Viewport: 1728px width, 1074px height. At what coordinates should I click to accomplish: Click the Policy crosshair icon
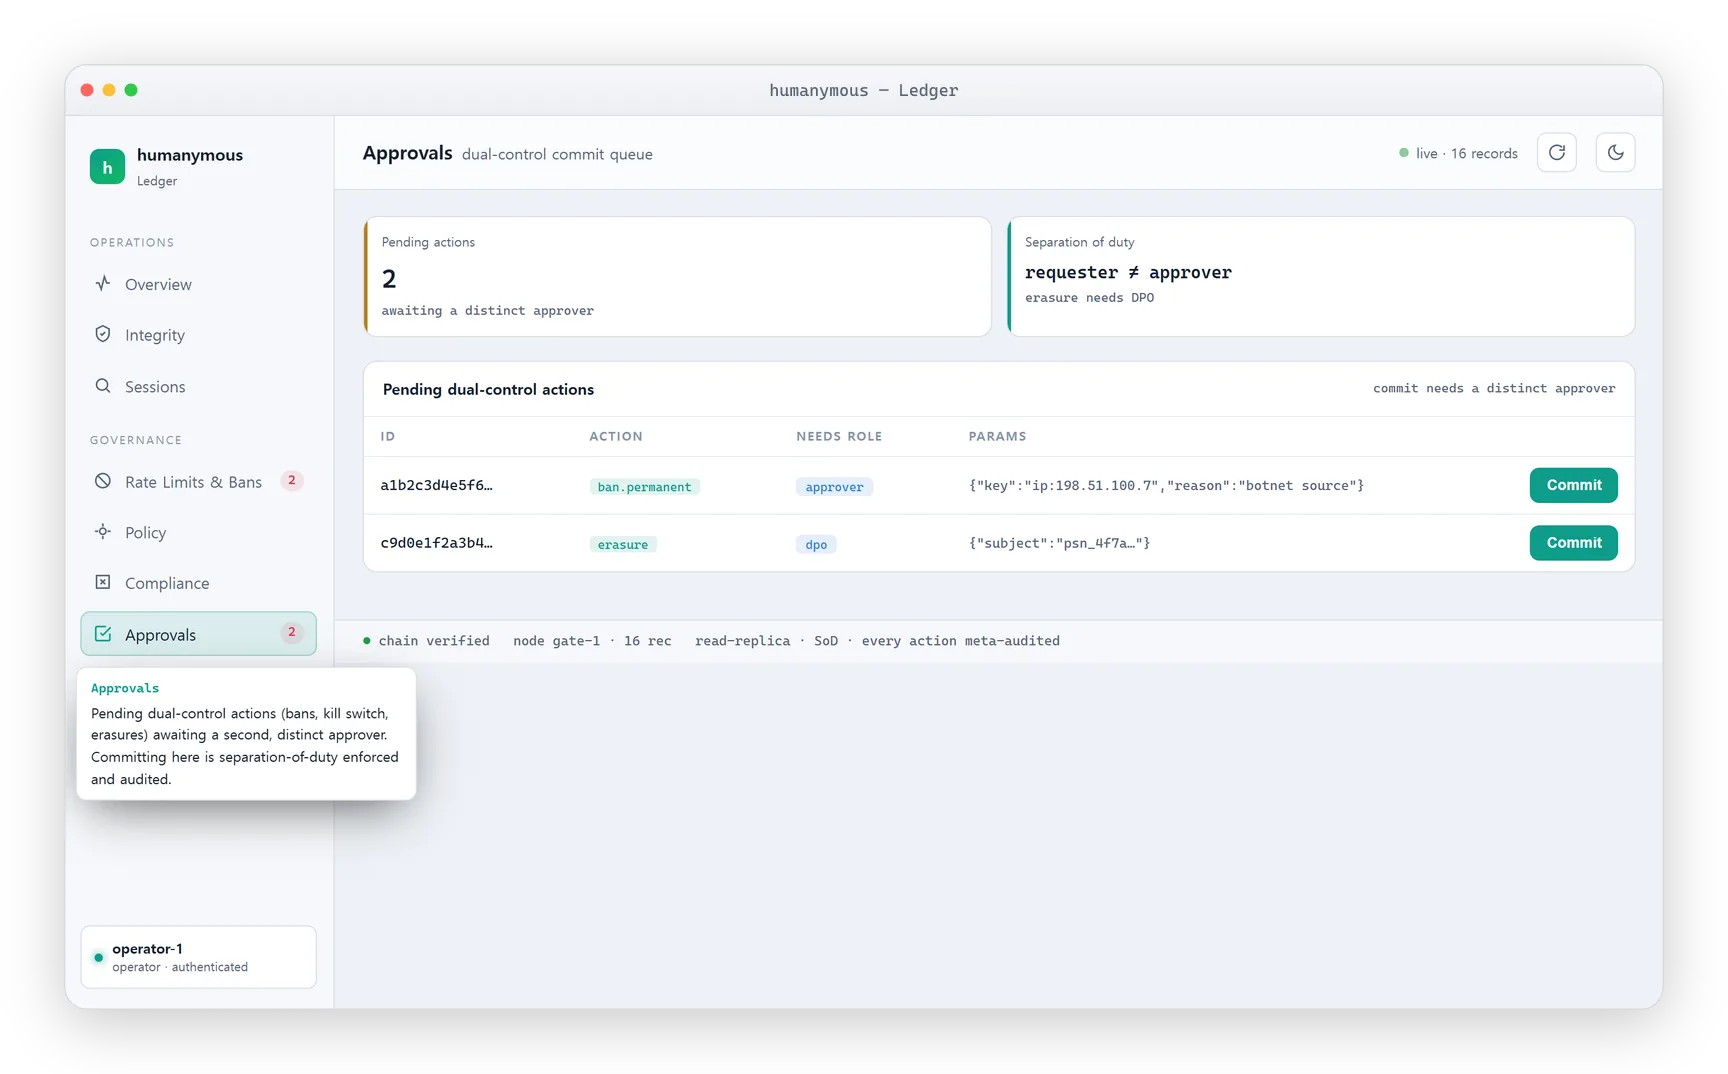pos(103,532)
